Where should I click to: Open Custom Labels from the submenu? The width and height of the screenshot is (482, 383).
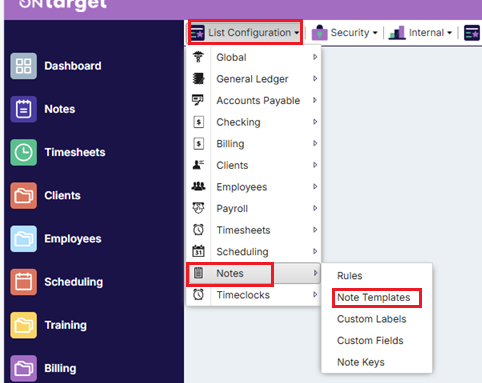(x=372, y=319)
